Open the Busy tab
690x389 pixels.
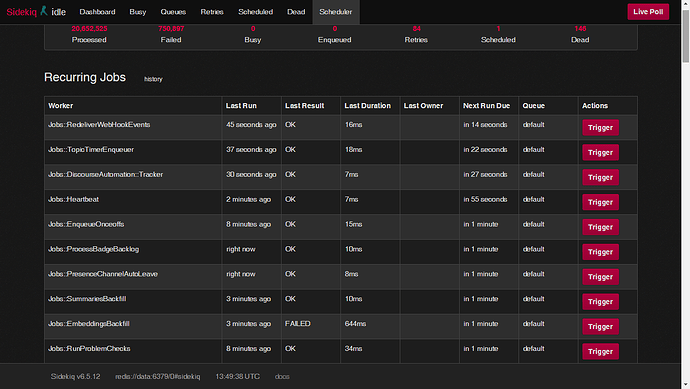138,12
